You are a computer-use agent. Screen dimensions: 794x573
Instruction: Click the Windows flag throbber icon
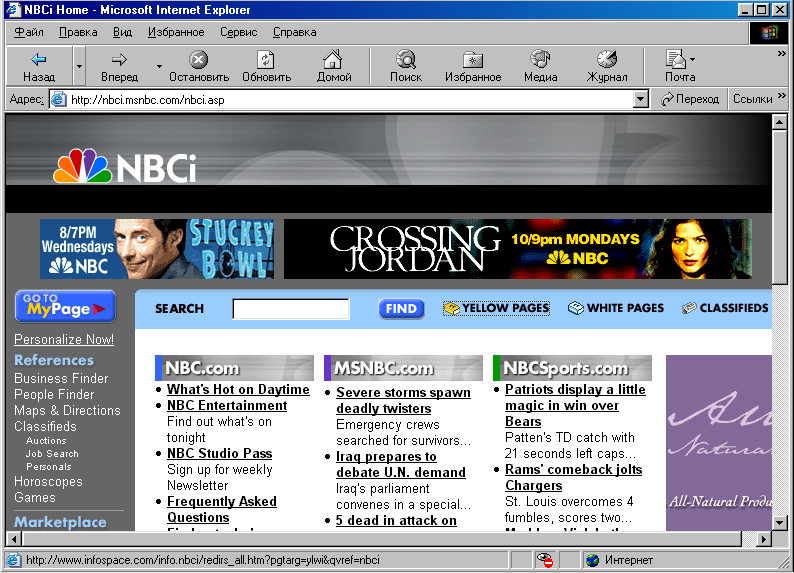[x=769, y=33]
